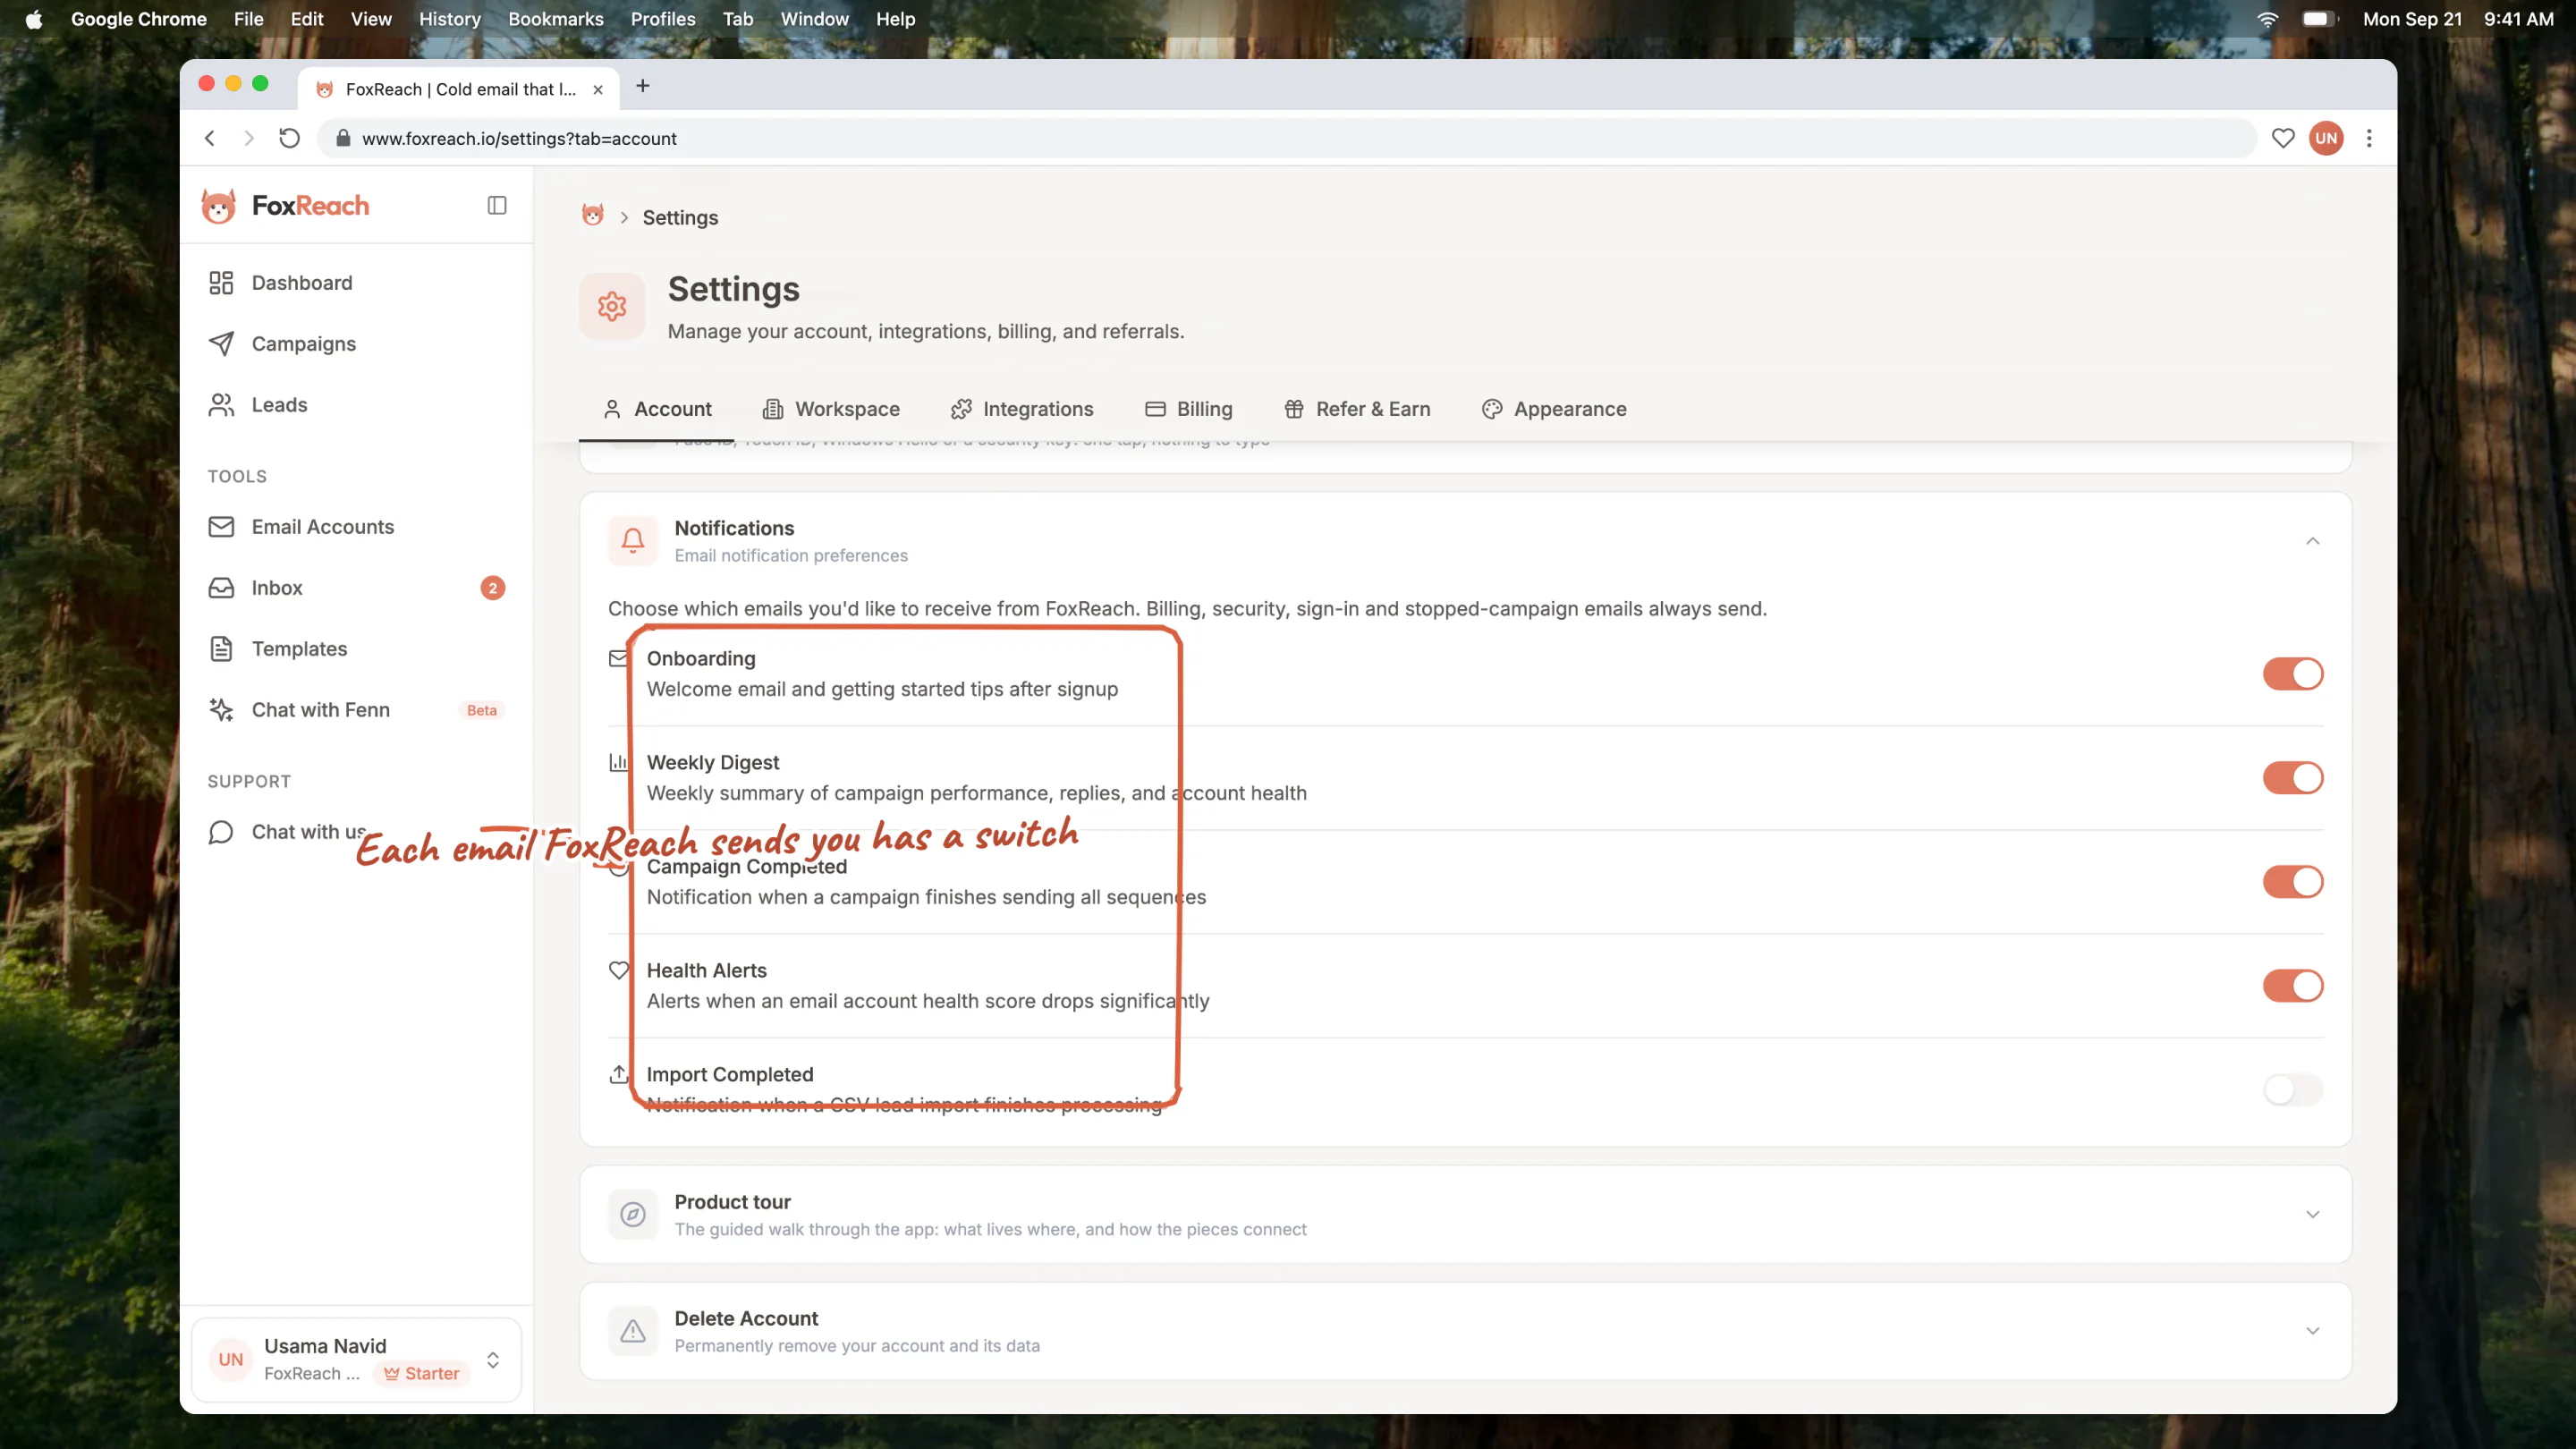Switch to the Integrations tab

pos(1022,409)
